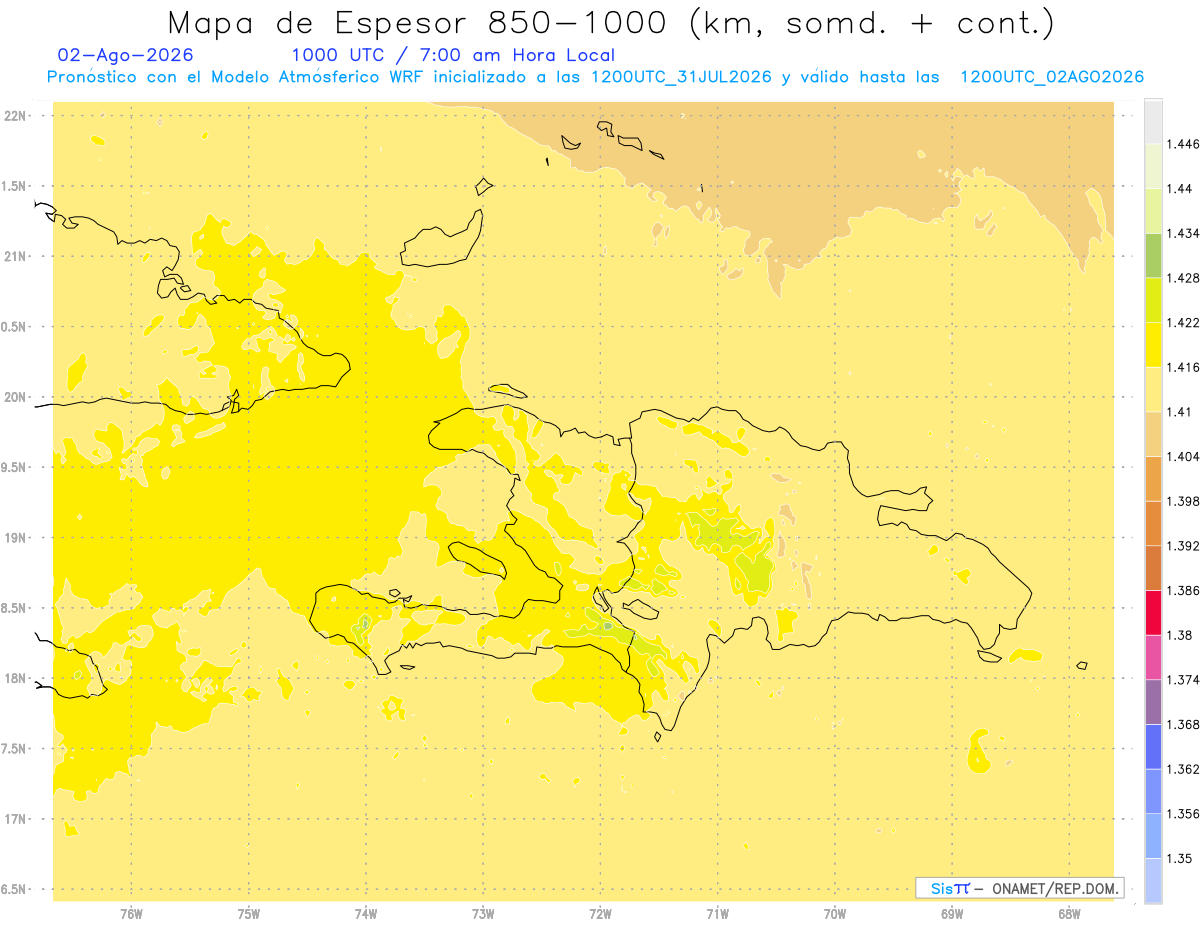Image resolution: width=1200 pixels, height=927 pixels.
Task: Click the longitude label '68W'
Action: click(1069, 914)
